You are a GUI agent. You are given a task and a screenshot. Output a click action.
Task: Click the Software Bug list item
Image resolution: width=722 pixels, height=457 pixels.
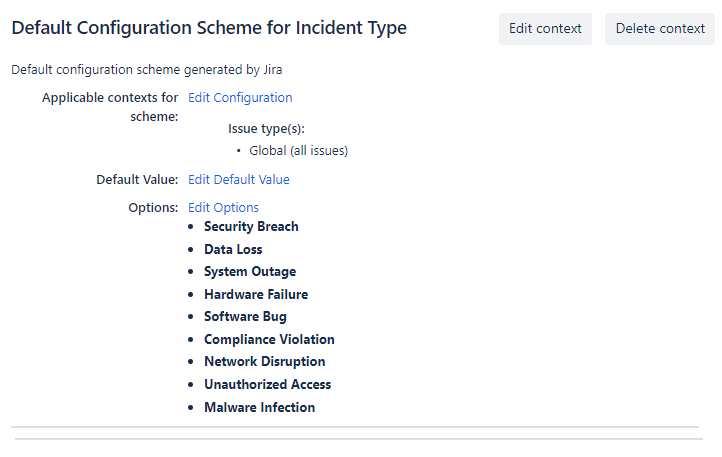point(245,317)
